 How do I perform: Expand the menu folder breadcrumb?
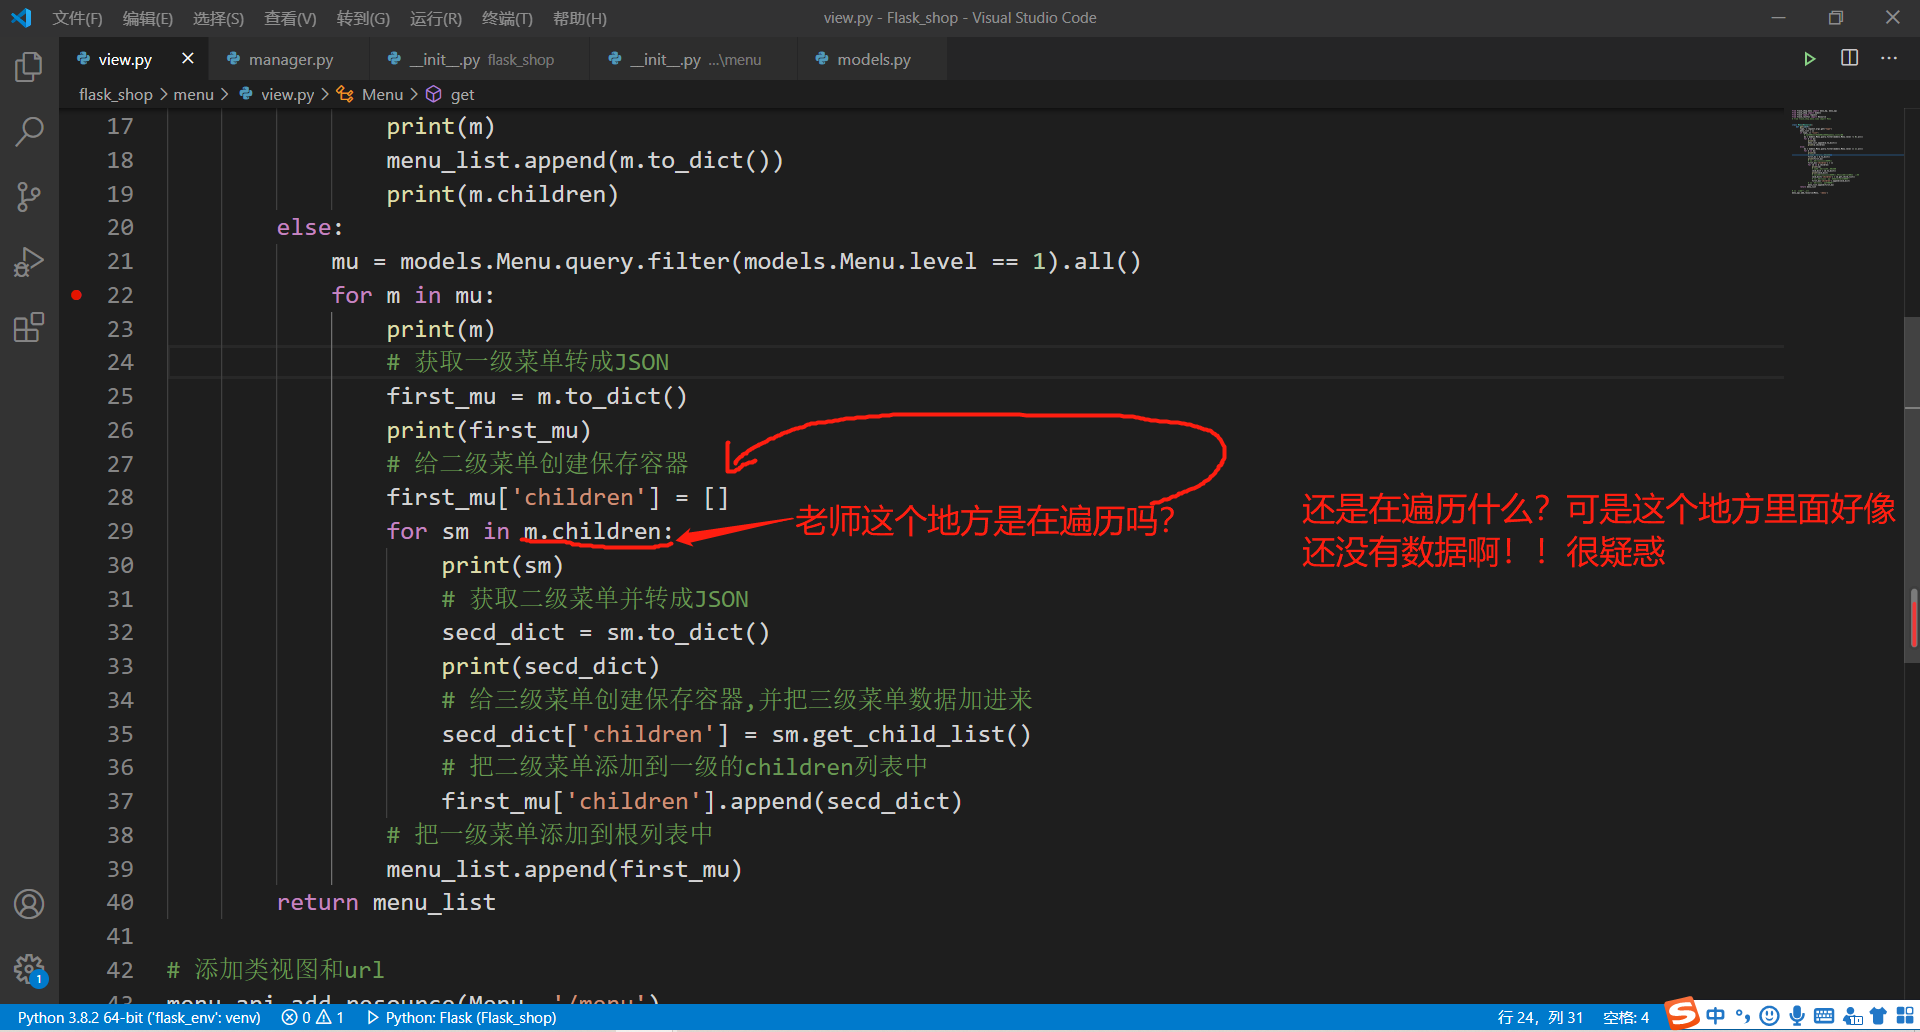[x=193, y=94]
